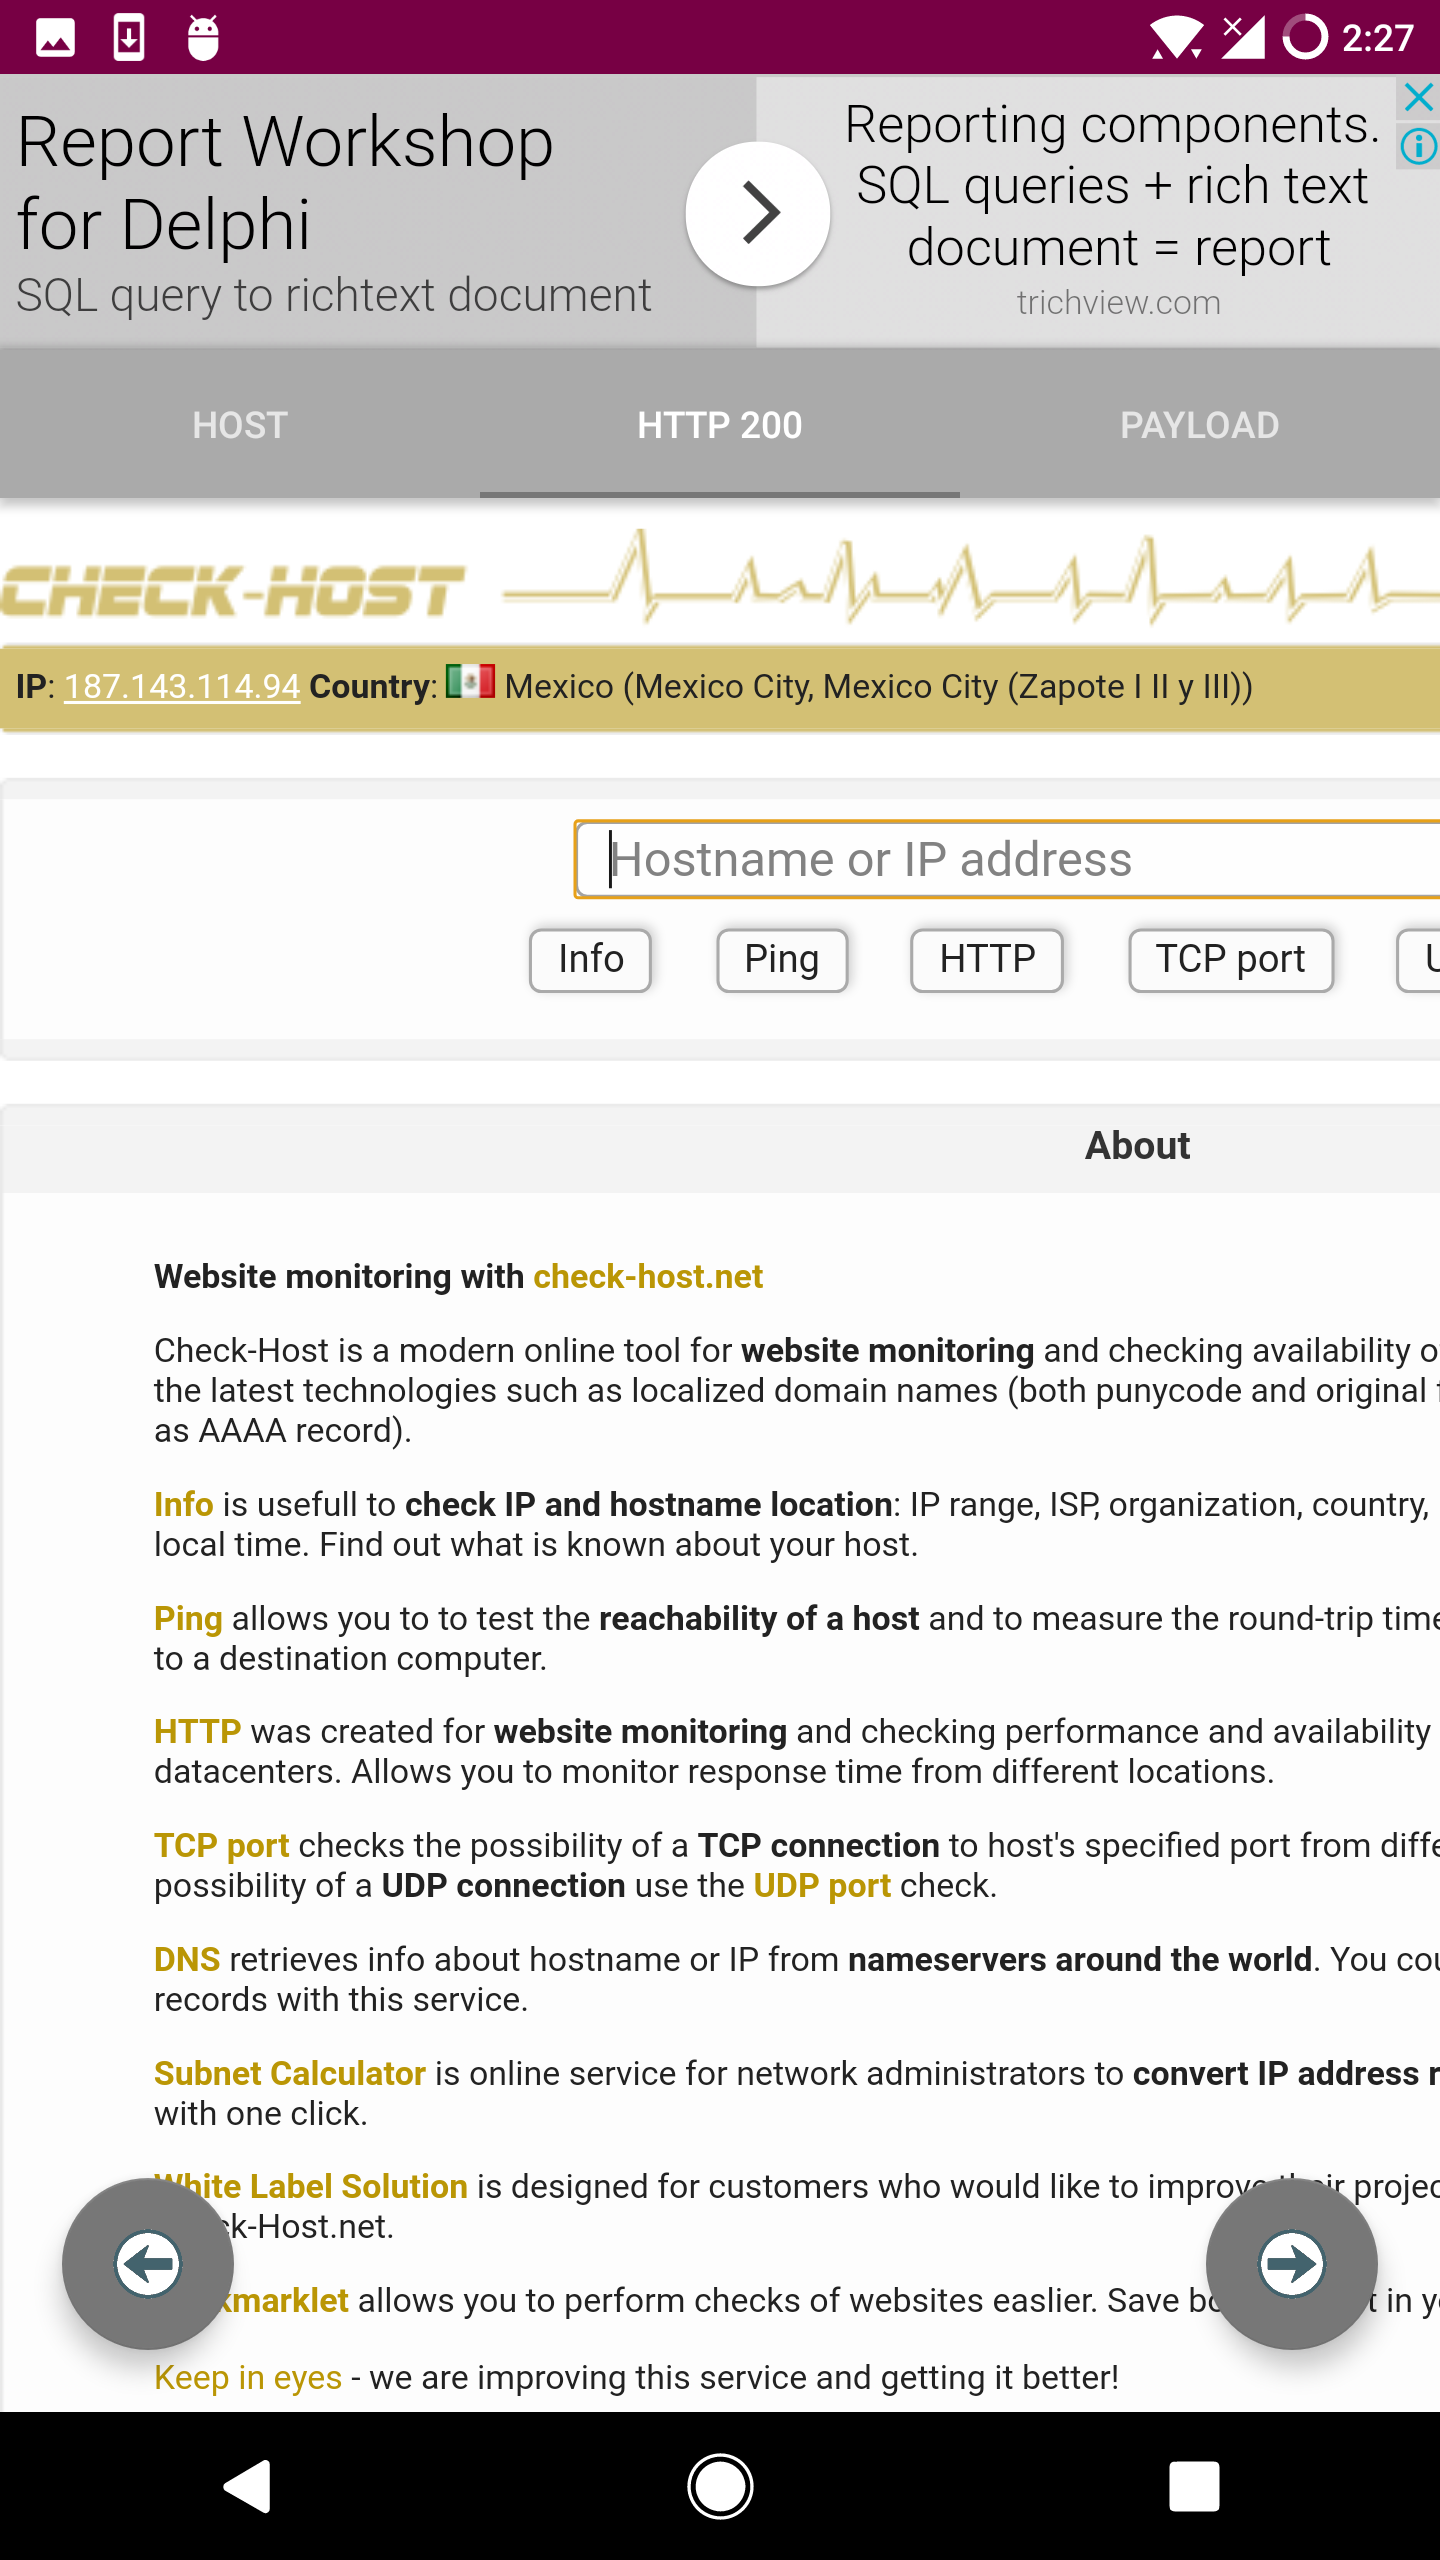
Task: Focus the Hostname or IP address field
Action: pyautogui.click(x=1007, y=860)
